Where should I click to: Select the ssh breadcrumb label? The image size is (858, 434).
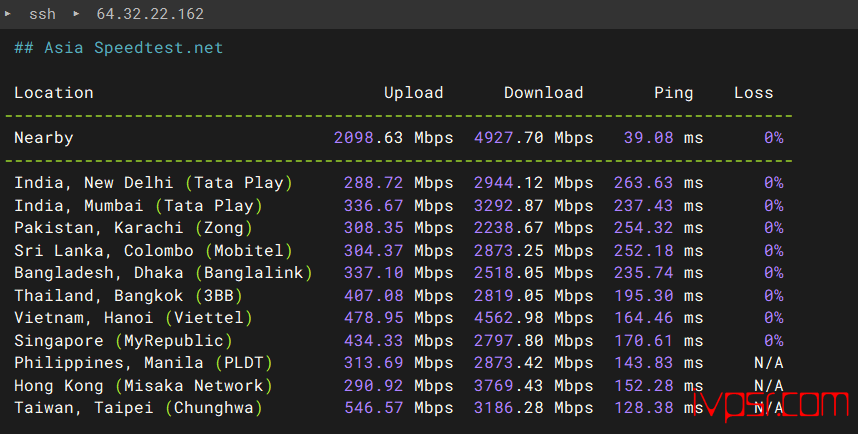click(42, 14)
